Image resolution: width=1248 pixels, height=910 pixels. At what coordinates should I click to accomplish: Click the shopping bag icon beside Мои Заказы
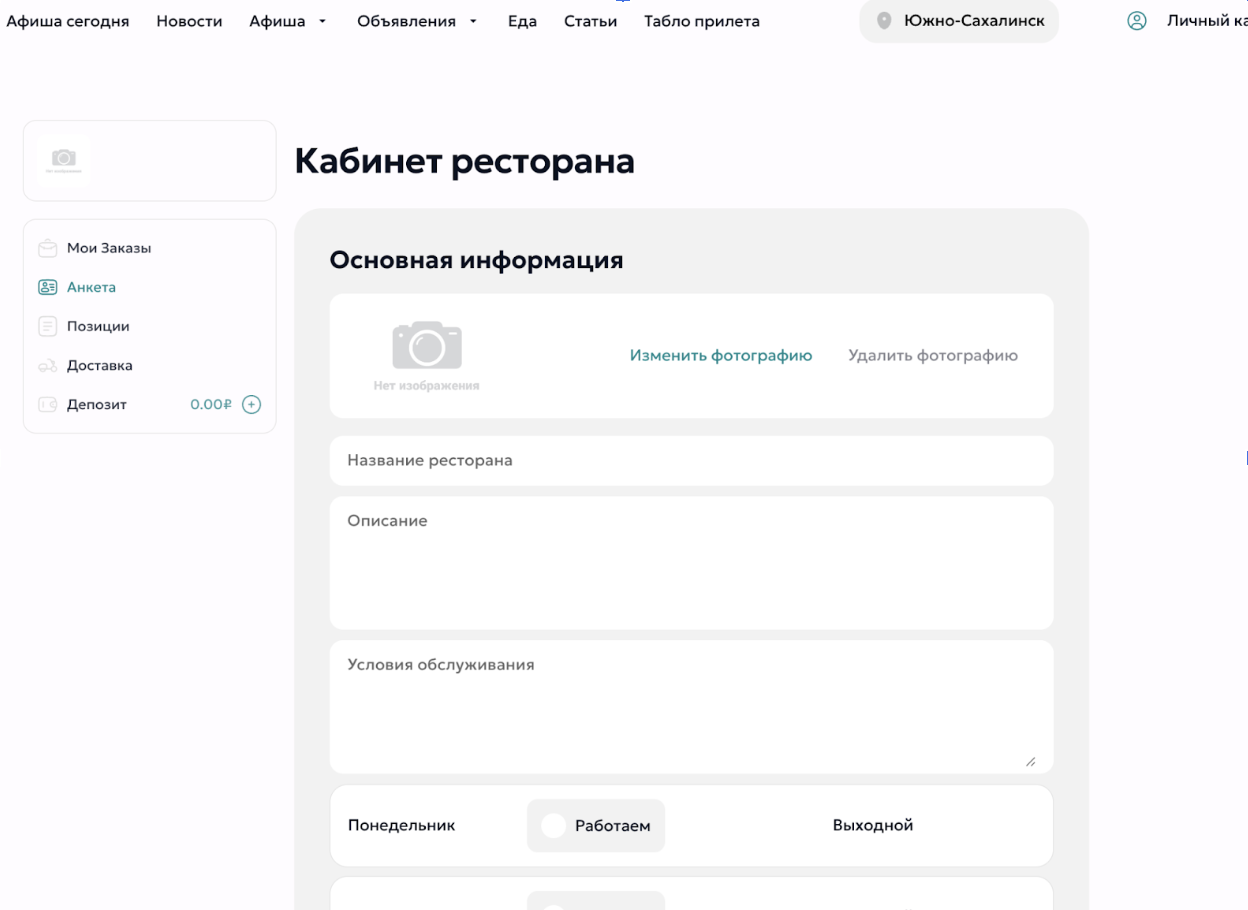(47, 248)
